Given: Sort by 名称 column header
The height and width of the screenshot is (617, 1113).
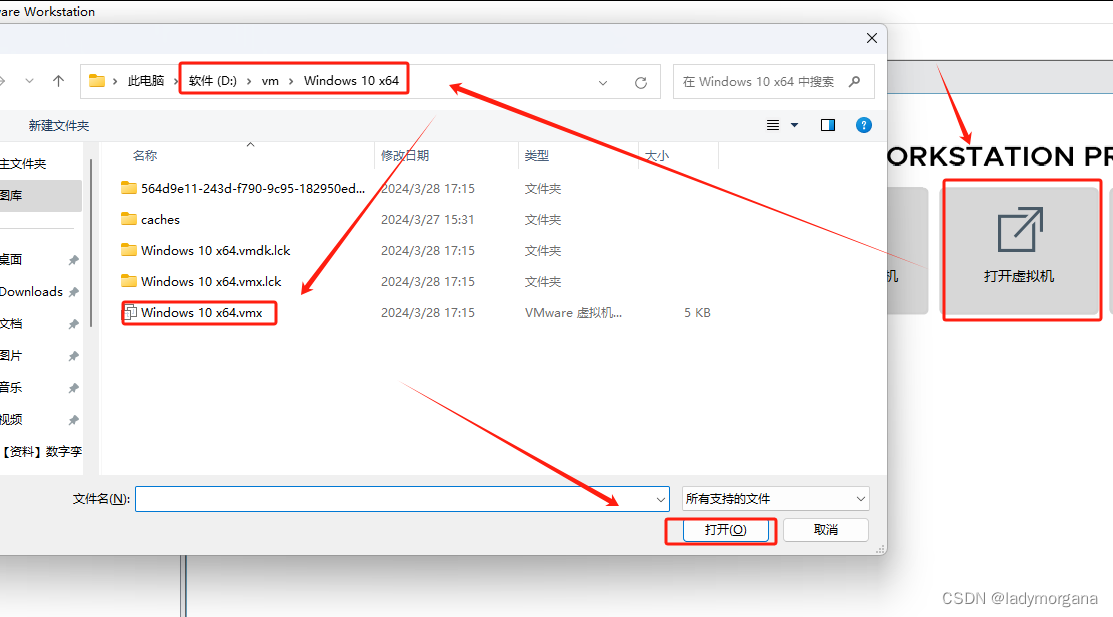Looking at the screenshot, I should click(x=145, y=155).
